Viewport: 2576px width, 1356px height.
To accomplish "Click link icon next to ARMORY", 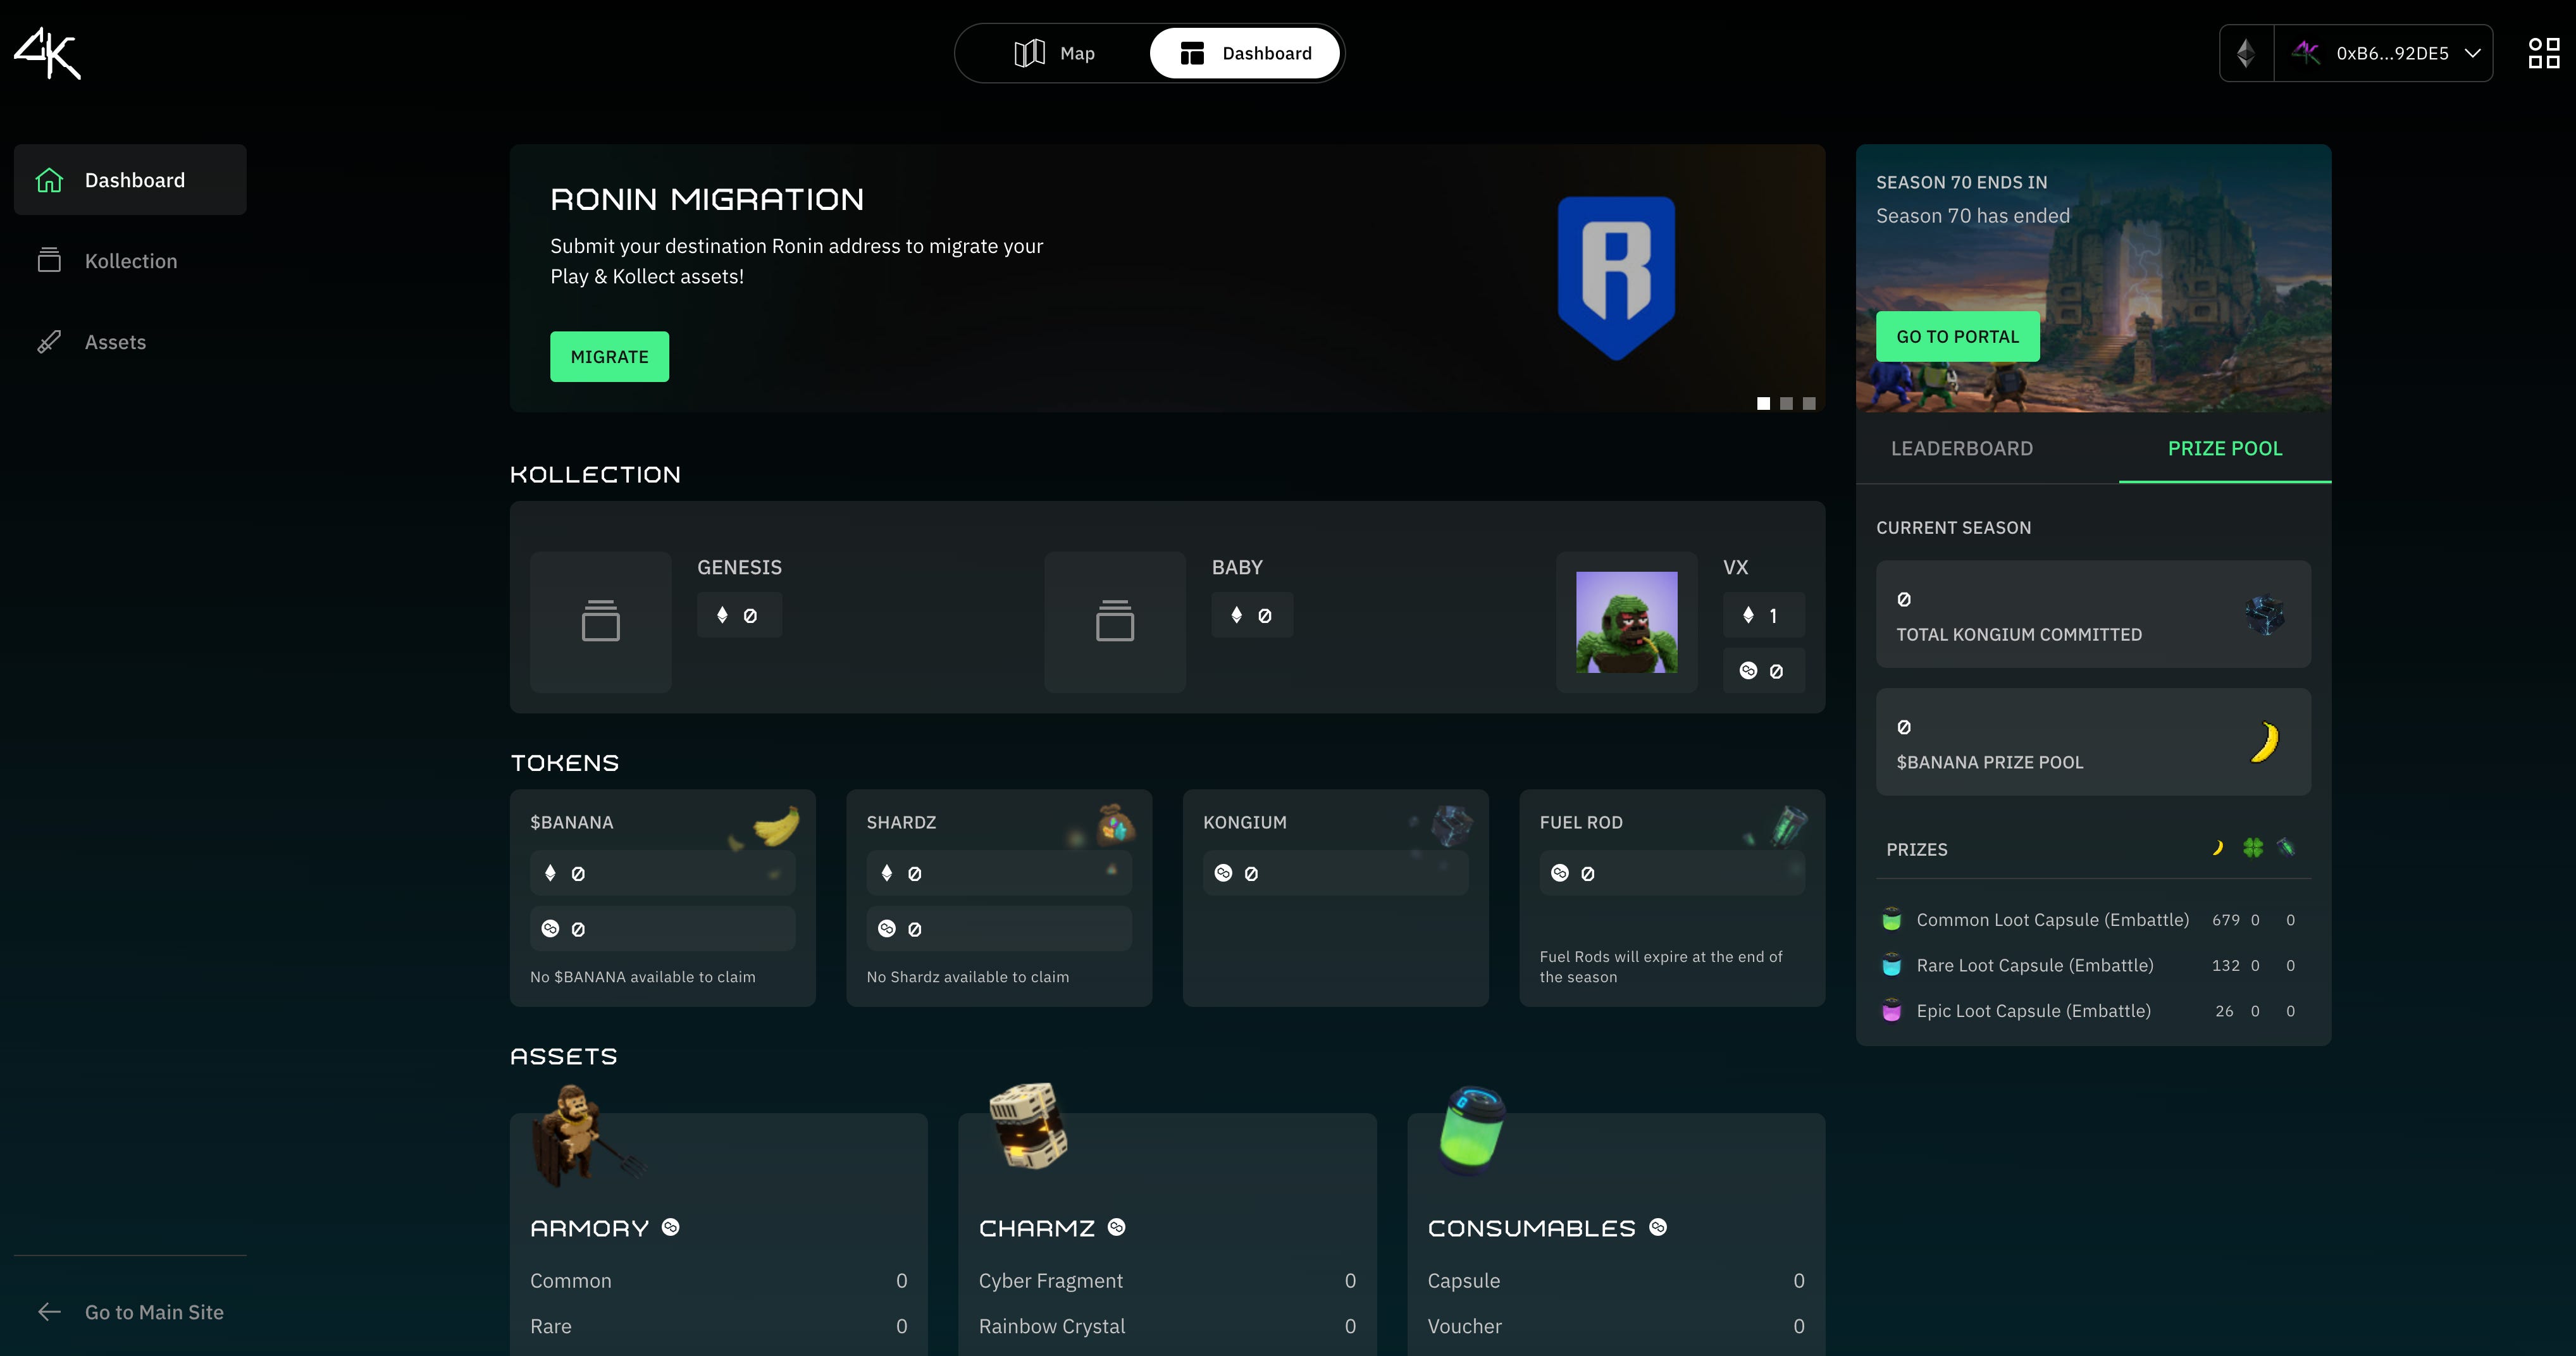I will [671, 1227].
